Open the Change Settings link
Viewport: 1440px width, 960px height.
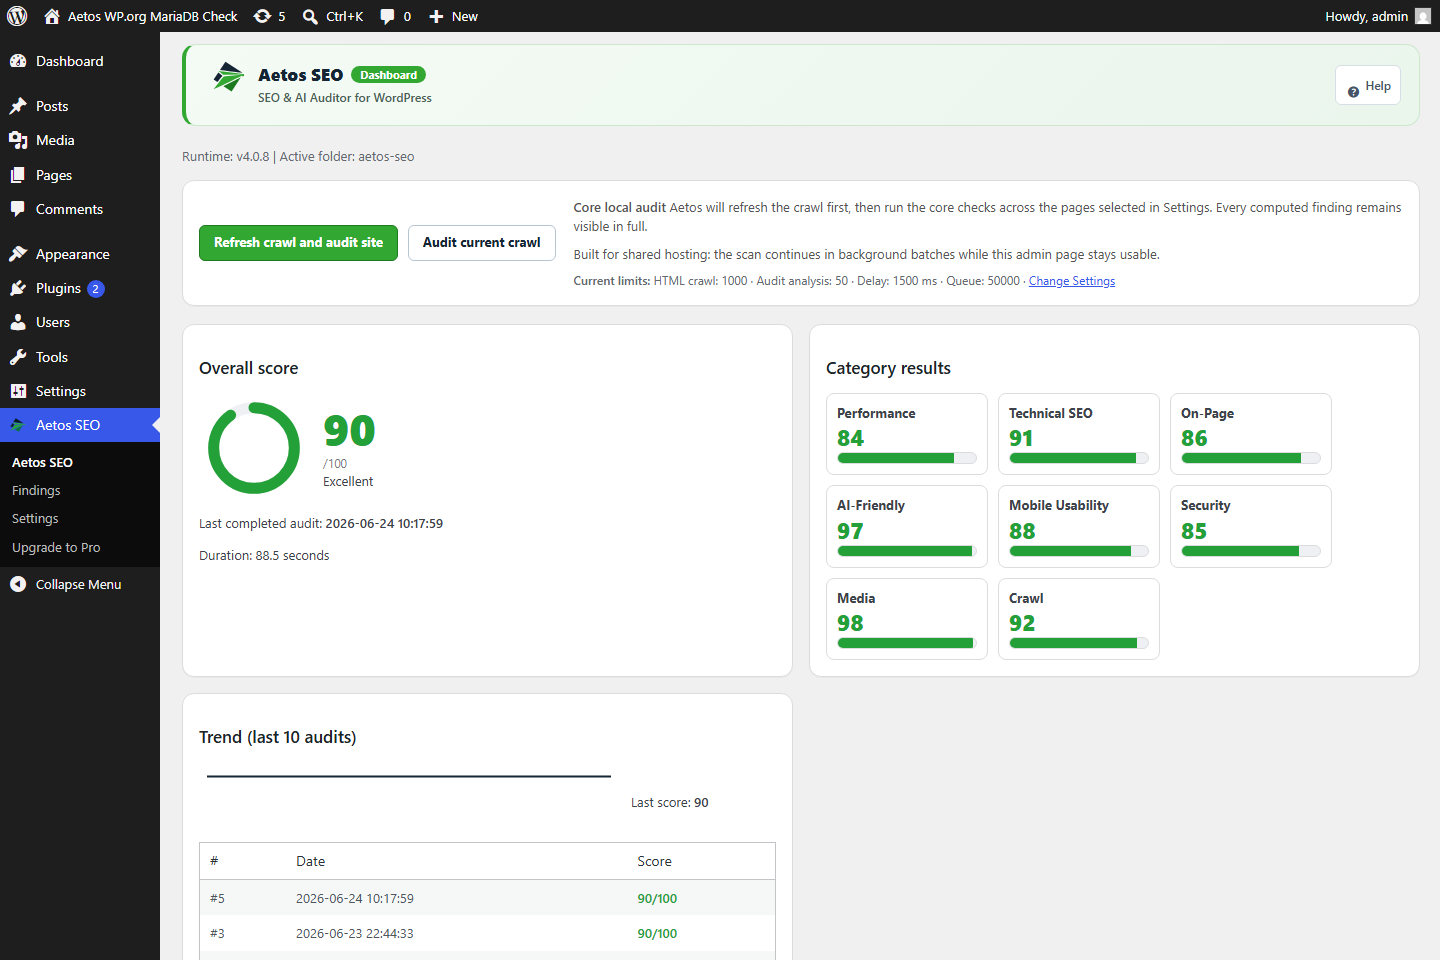coord(1072,281)
